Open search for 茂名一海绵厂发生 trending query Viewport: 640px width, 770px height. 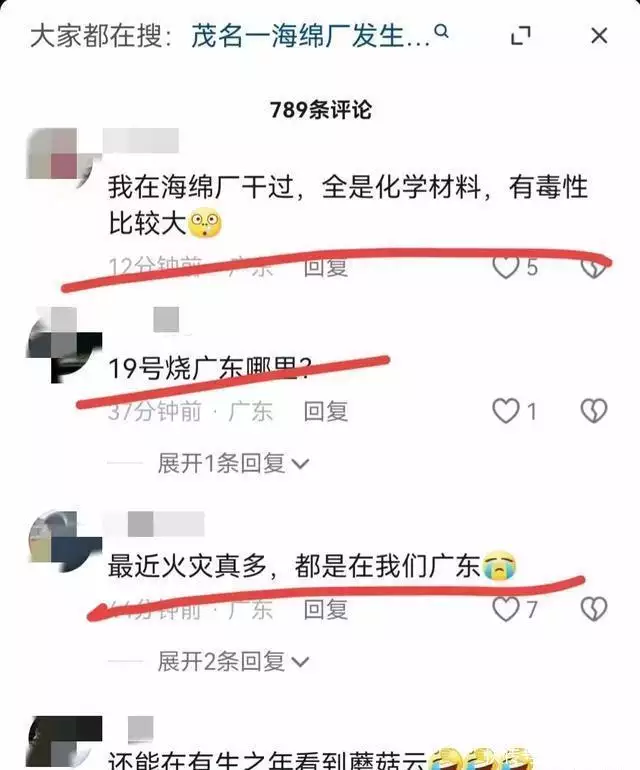point(310,36)
